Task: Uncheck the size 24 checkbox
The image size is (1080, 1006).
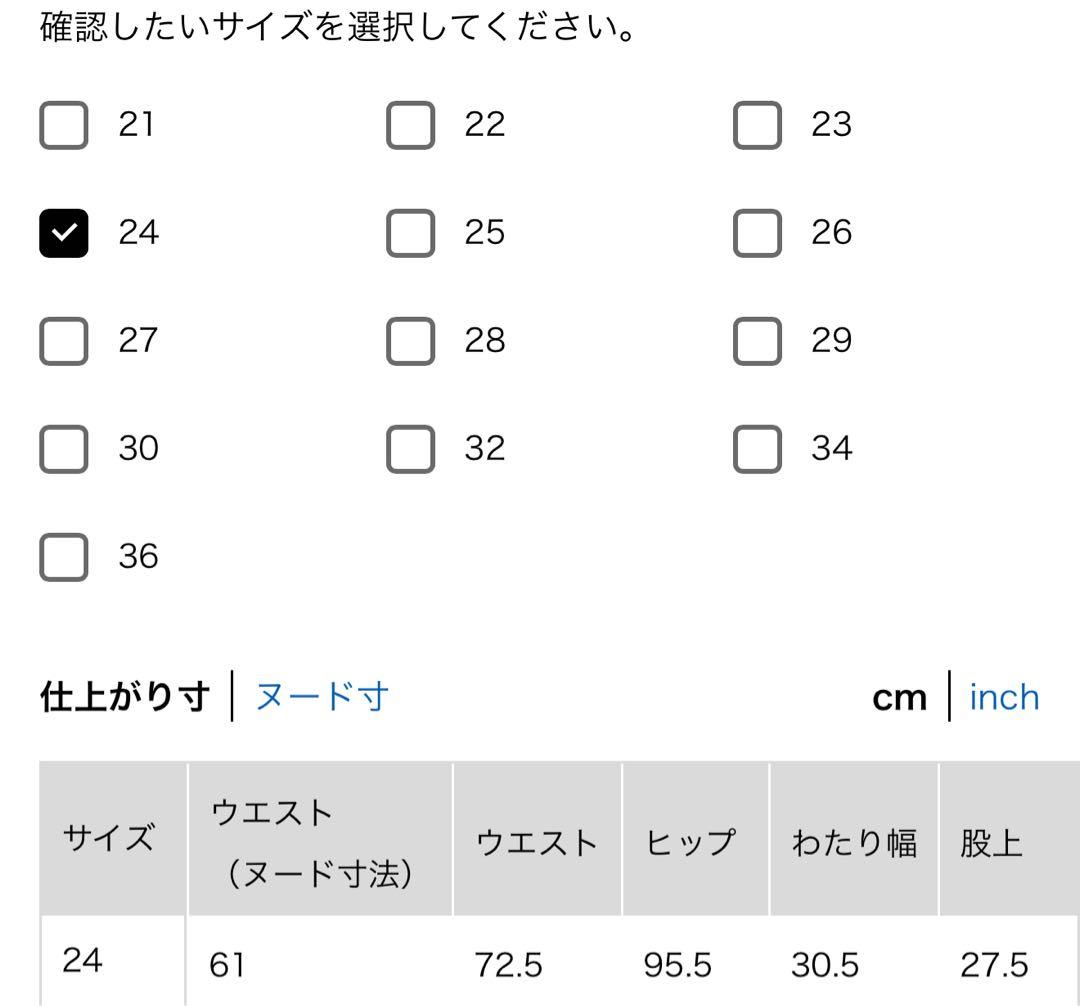Action: 64,233
